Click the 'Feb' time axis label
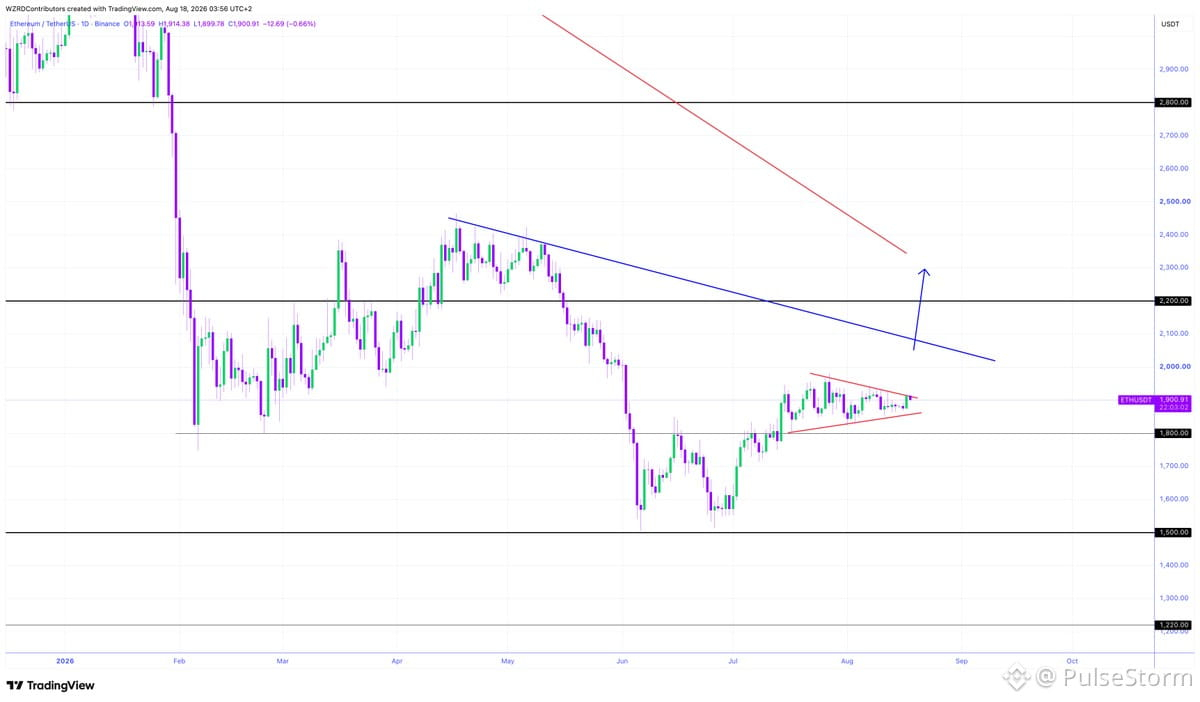The height and width of the screenshot is (702, 1200). pyautogui.click(x=180, y=661)
